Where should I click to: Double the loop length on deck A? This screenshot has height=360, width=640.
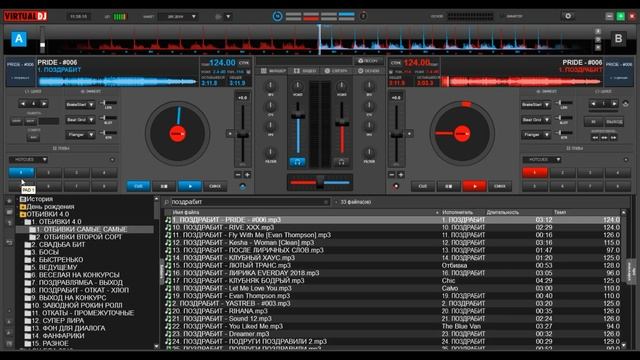pyautogui.click(x=44, y=104)
